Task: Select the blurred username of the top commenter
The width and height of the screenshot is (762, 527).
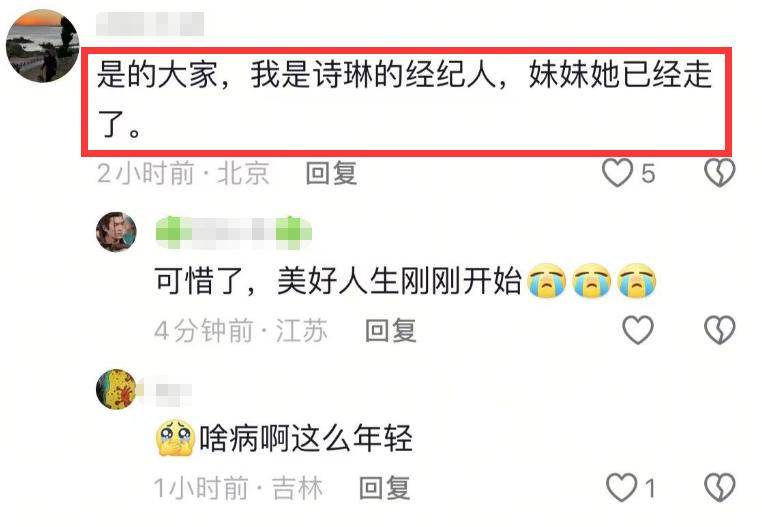Action: click(150, 24)
